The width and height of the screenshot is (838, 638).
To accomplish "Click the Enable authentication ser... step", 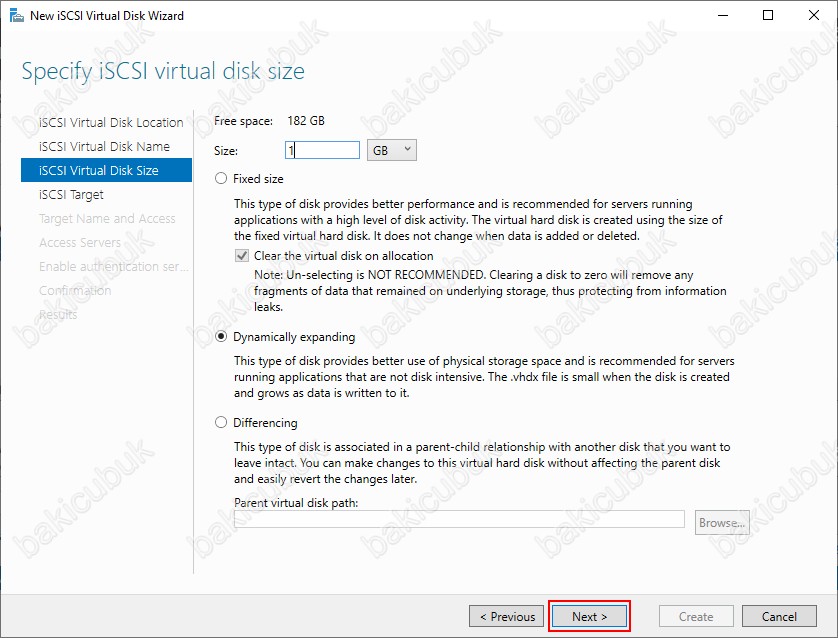I will click(x=113, y=267).
